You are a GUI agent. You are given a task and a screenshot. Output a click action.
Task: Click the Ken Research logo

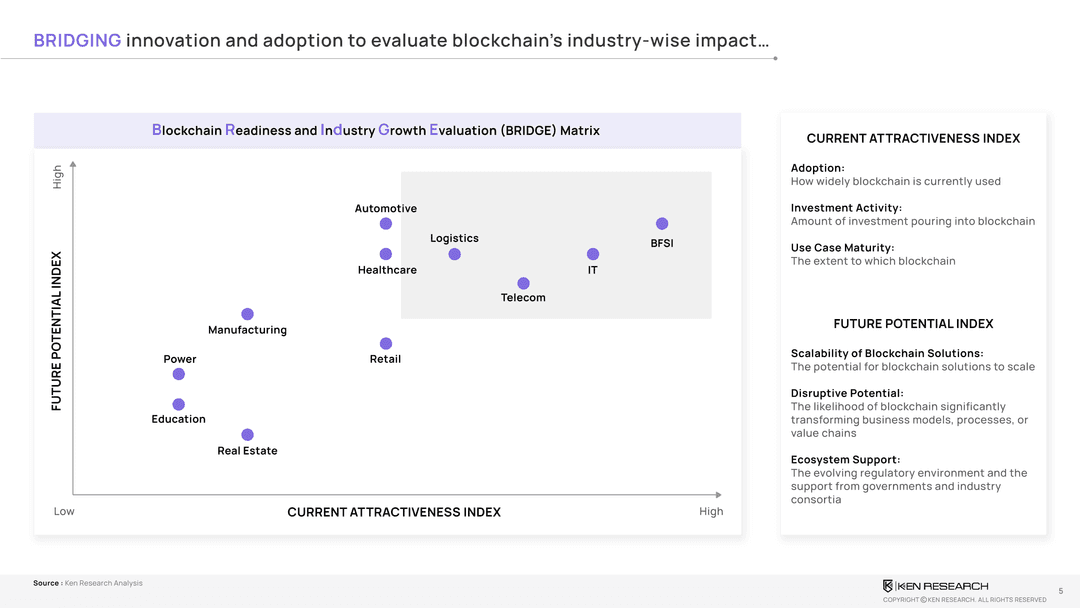click(x=935, y=585)
